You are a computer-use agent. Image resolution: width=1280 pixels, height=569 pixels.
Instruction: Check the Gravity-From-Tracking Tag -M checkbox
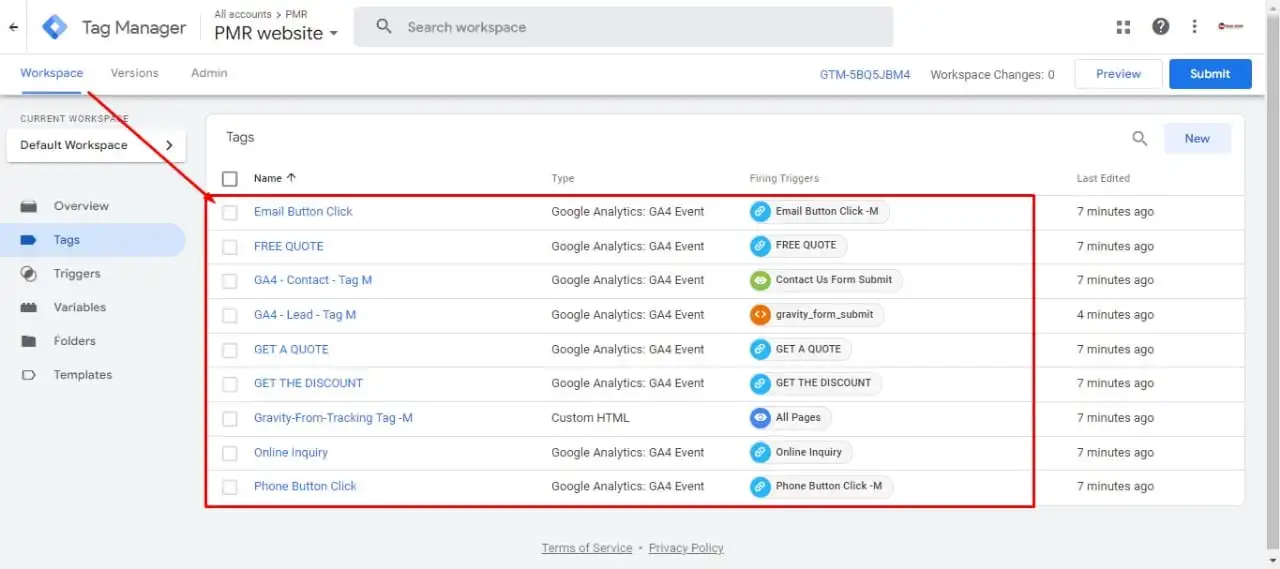click(x=230, y=419)
